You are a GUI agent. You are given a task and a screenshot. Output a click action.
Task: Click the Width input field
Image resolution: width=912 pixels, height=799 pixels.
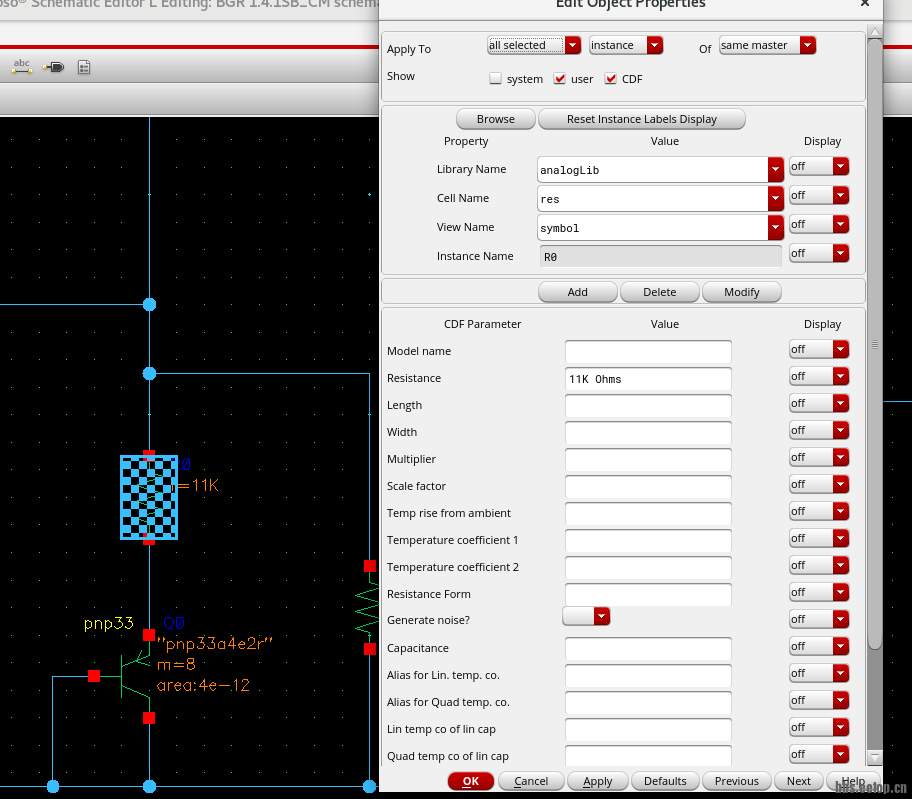click(x=648, y=433)
